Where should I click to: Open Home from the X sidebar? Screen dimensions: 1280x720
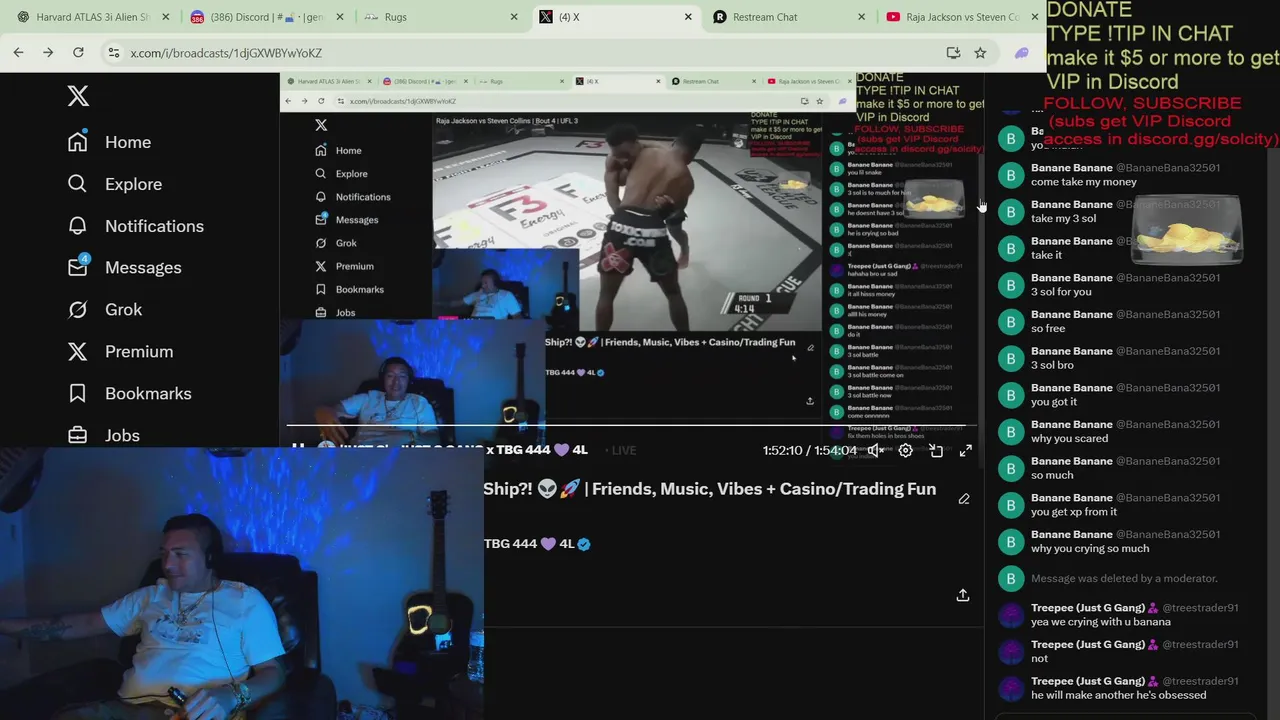(x=109, y=142)
